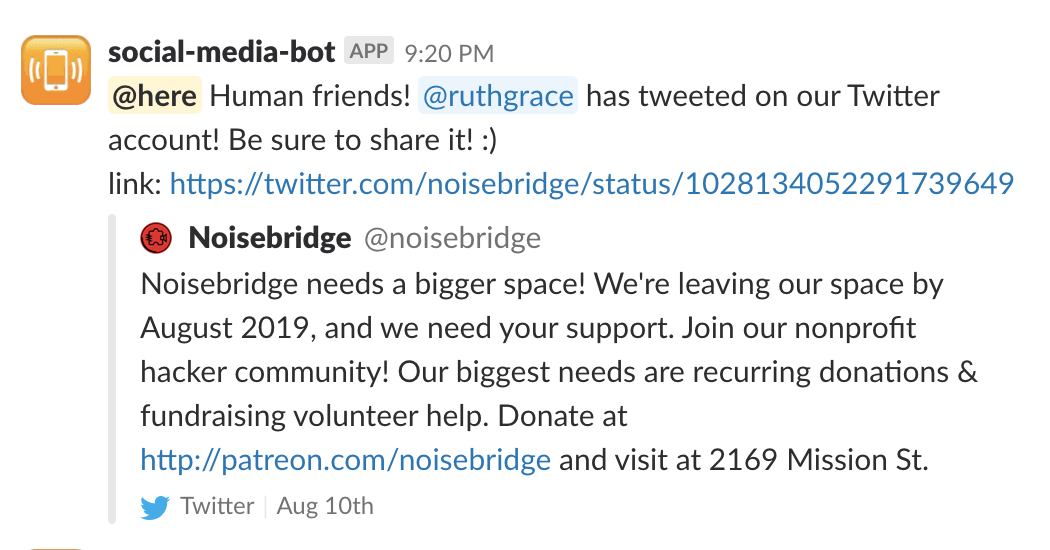Click the Aug 10th tweet date

[325, 506]
